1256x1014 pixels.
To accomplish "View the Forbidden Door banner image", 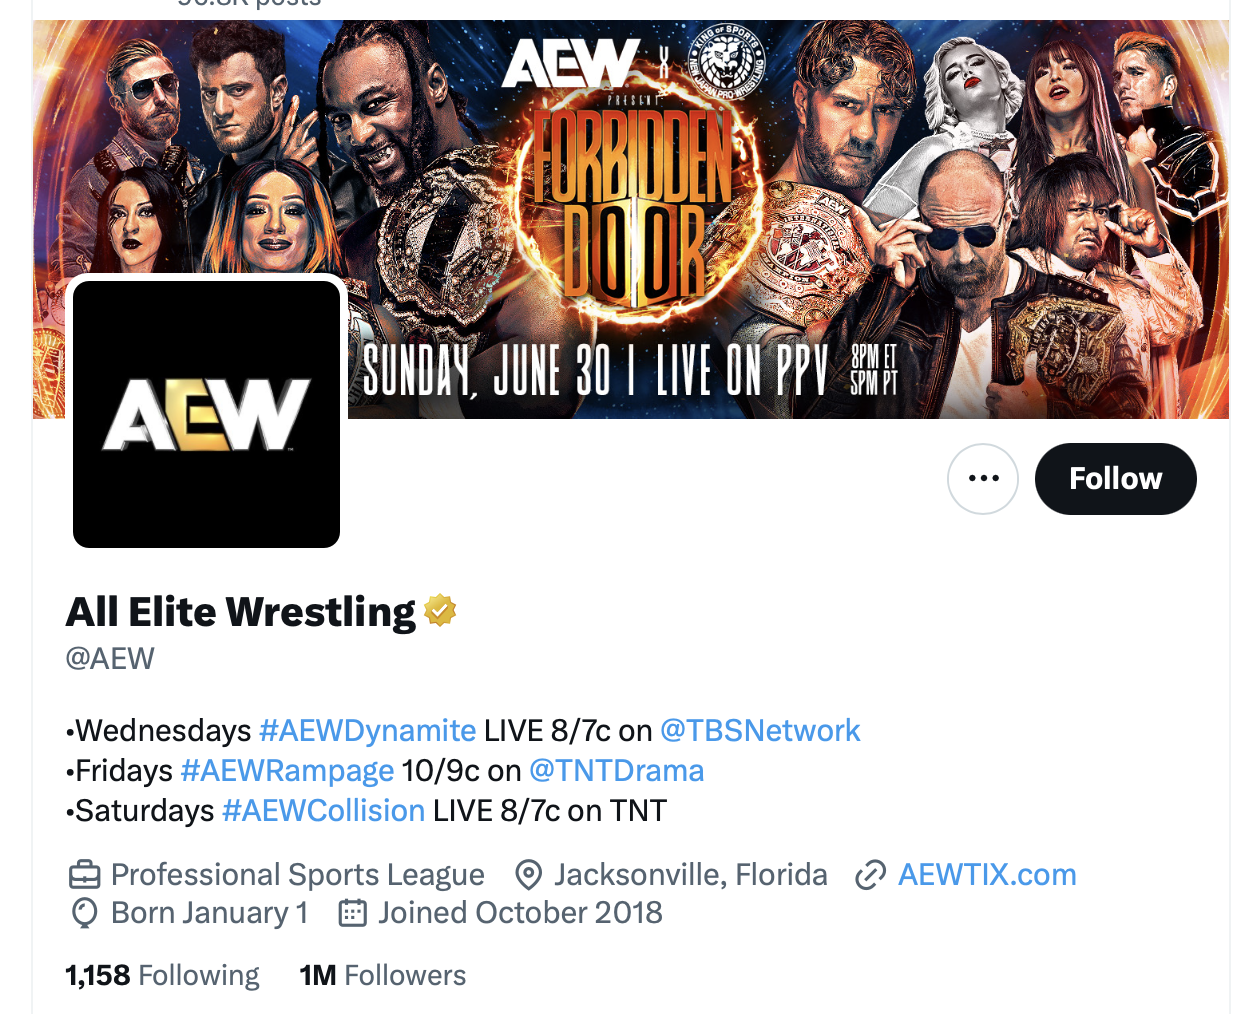I will point(631,219).
